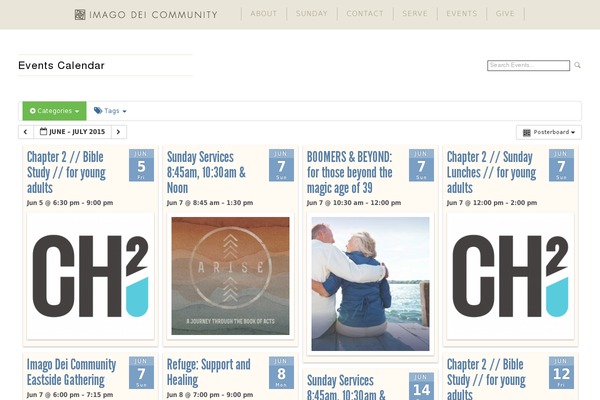Open the June - July 2015 date picker
600x400 pixels.
coord(72,132)
